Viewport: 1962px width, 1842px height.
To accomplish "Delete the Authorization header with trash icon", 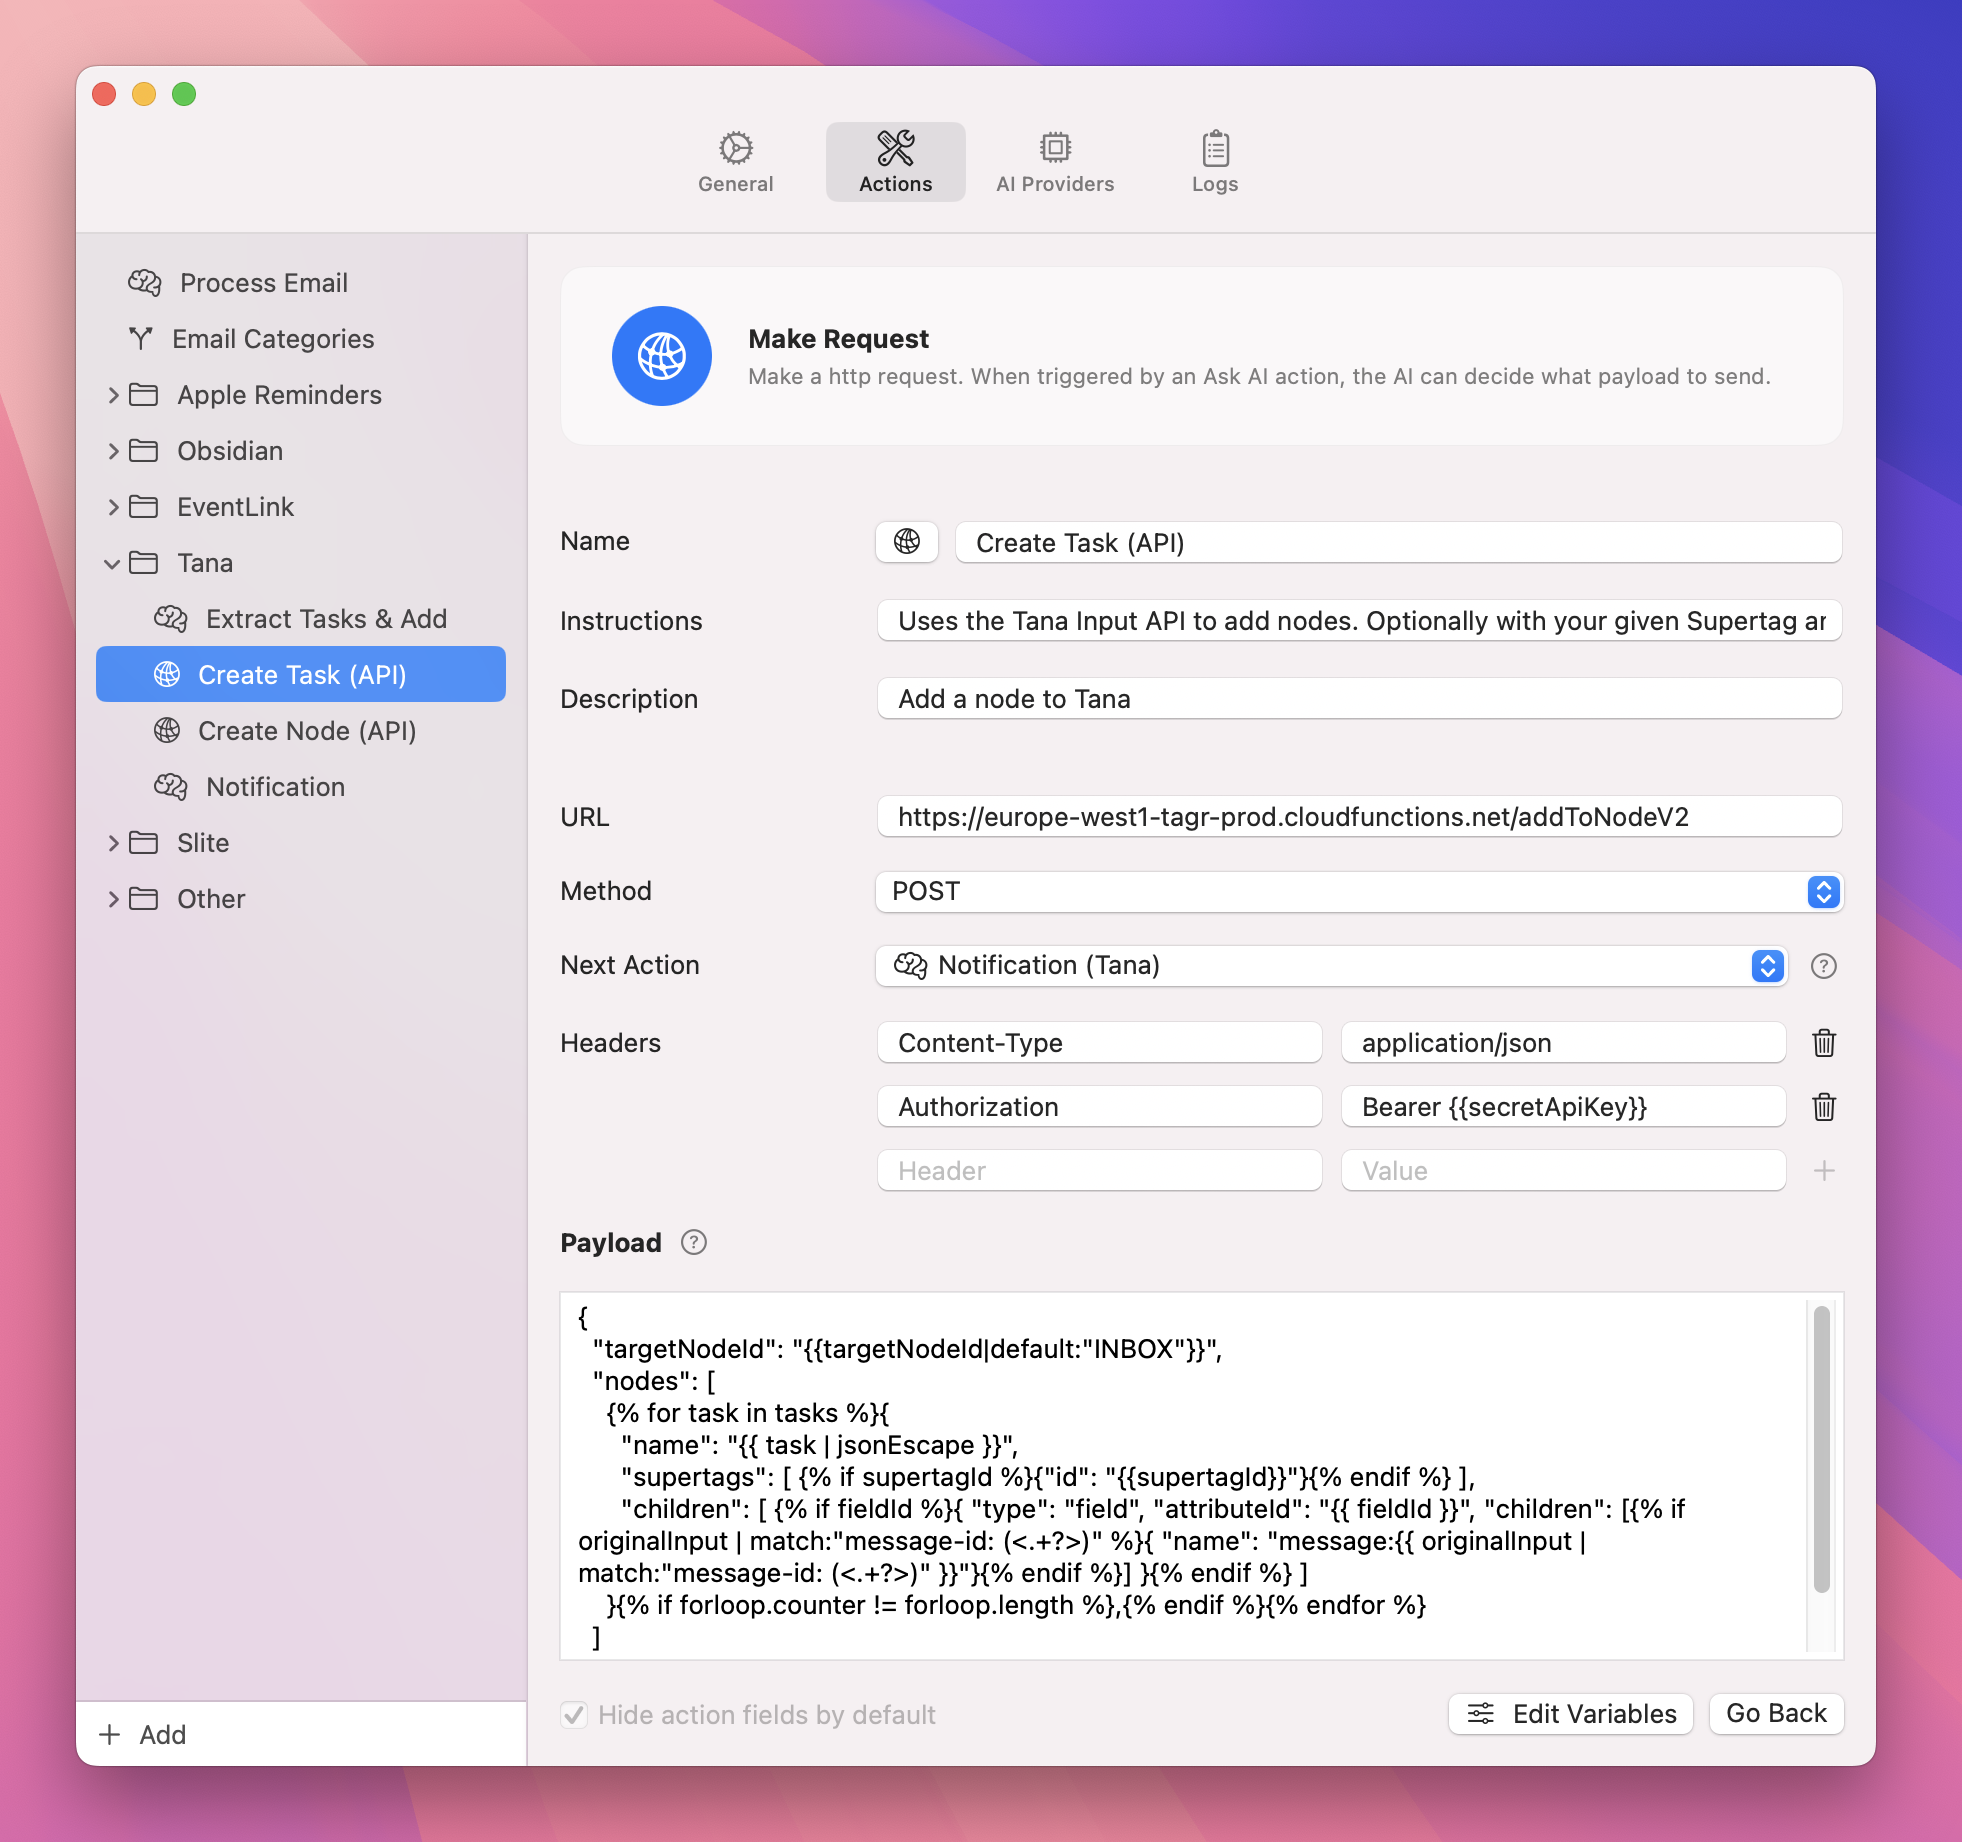I will (1823, 1107).
